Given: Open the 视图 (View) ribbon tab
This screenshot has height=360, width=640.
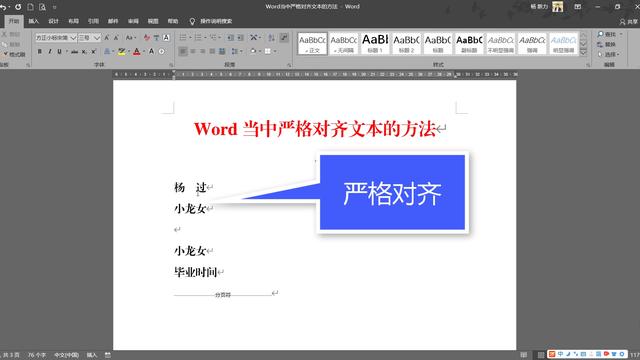Looking at the screenshot, I should [153, 21].
